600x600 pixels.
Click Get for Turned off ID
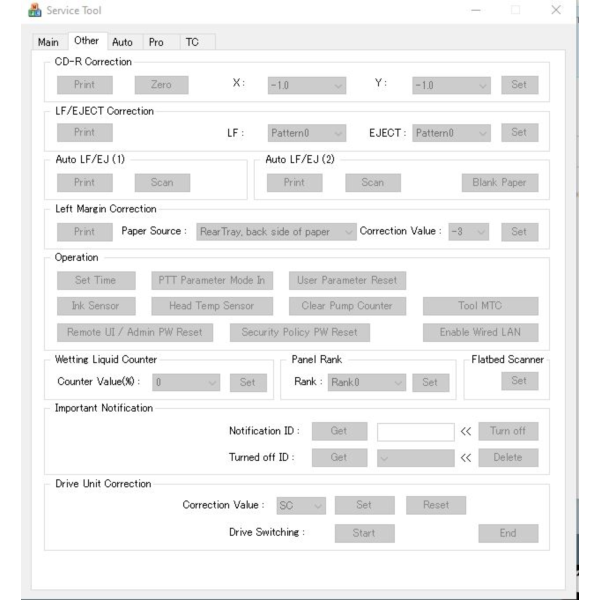[339, 458]
